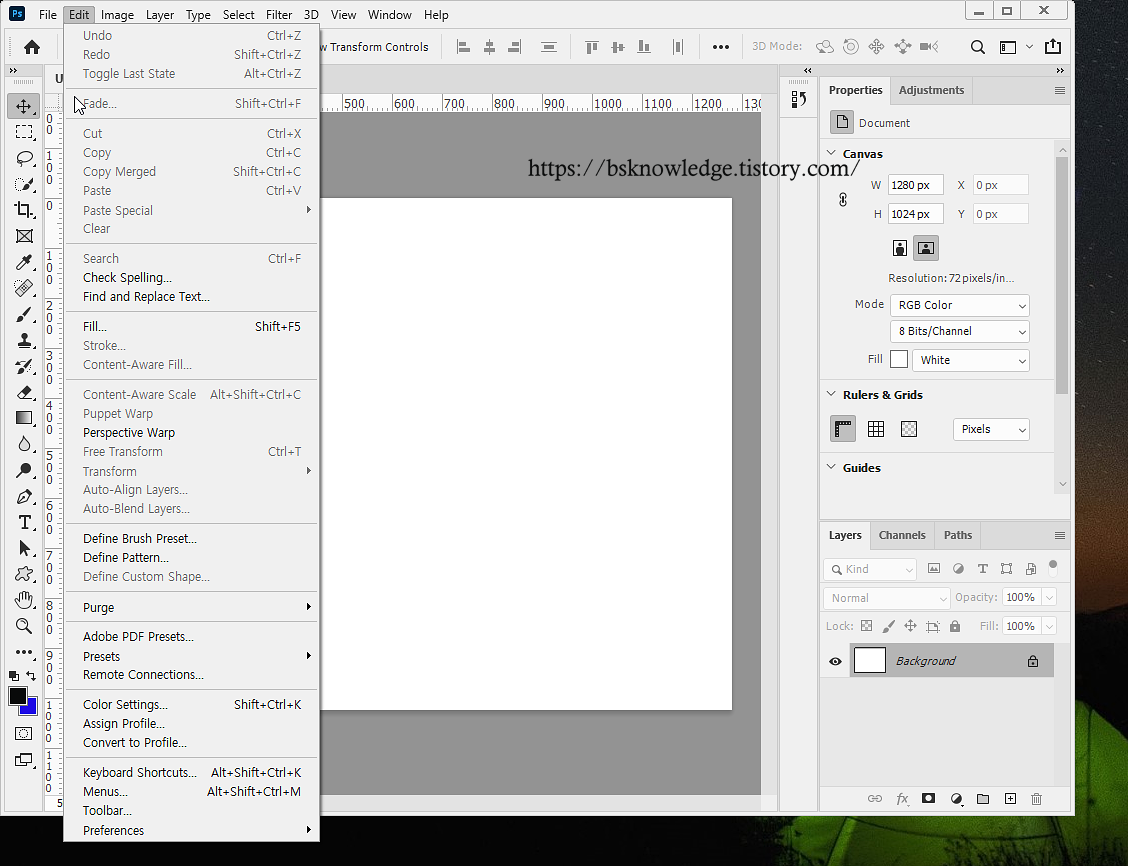The height and width of the screenshot is (866, 1128).
Task: Create new fill or adjustment layer
Action: (x=956, y=798)
